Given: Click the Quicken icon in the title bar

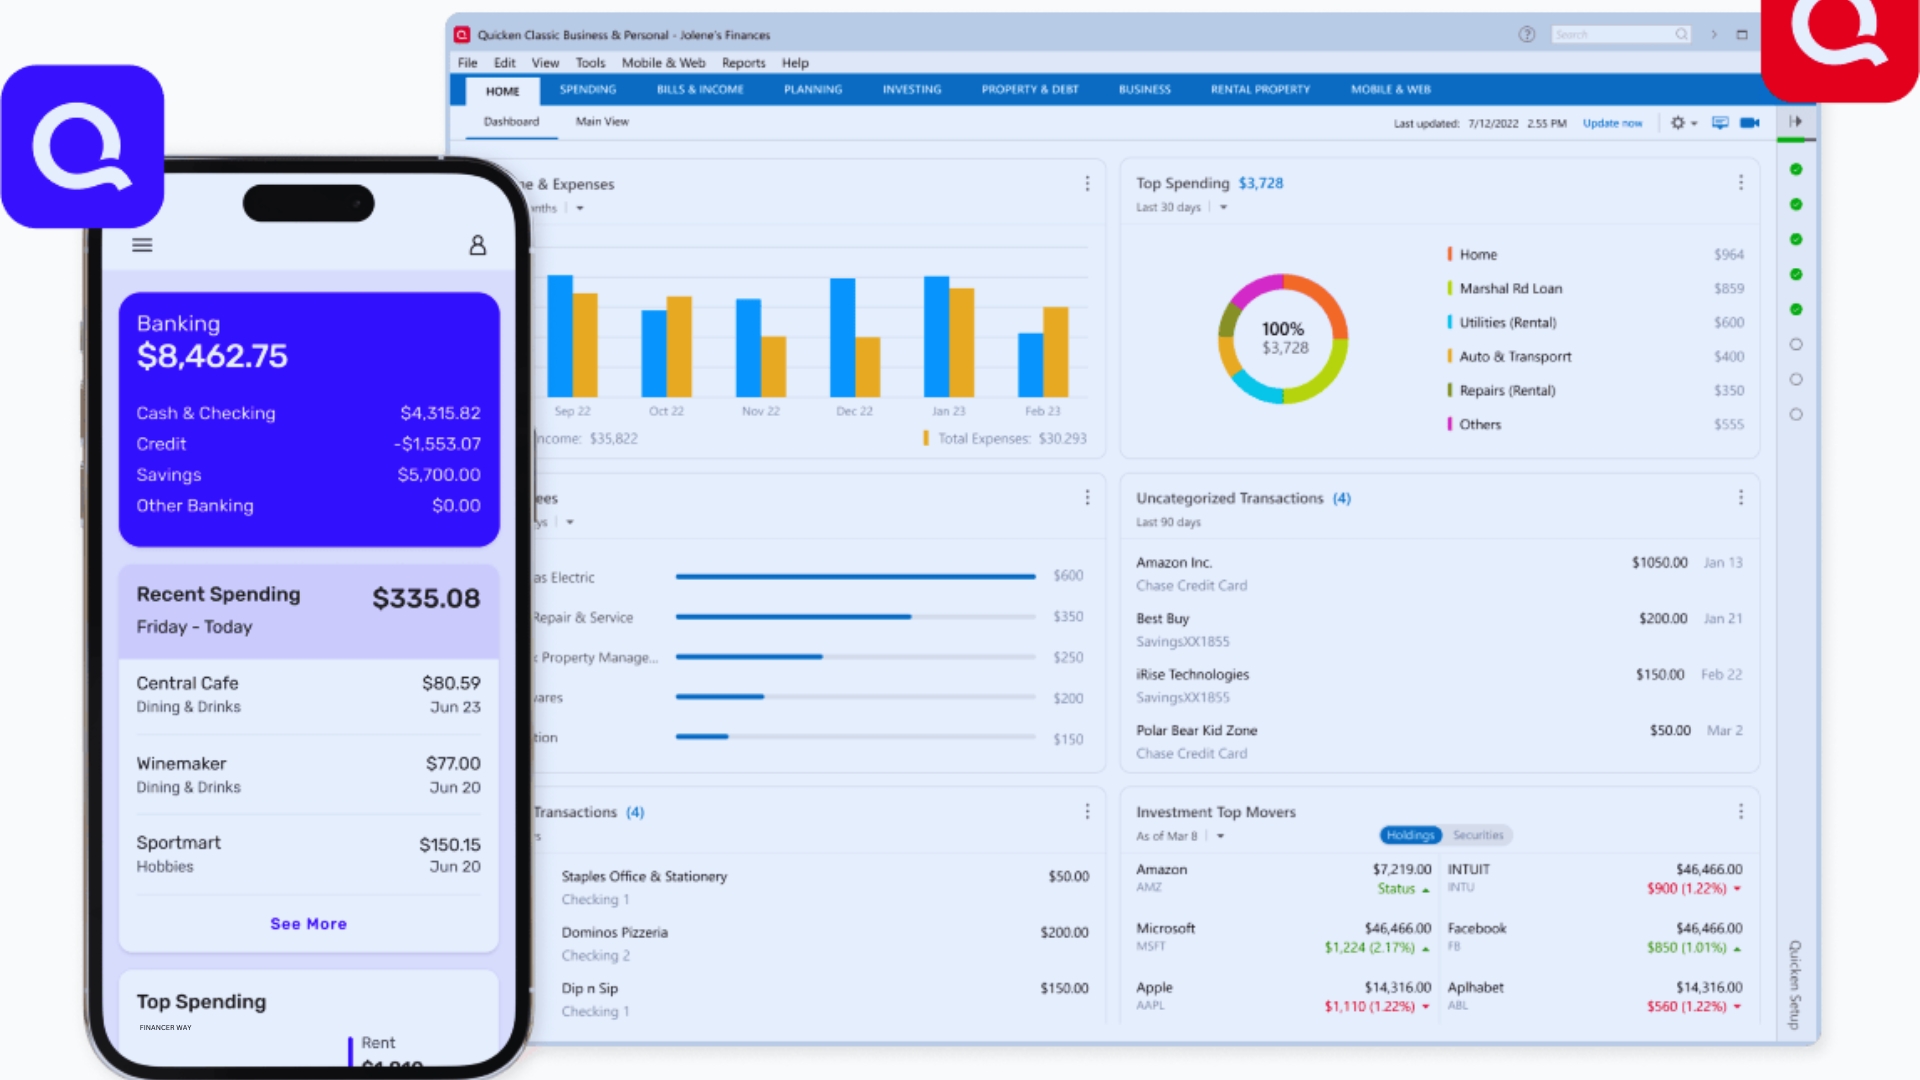Looking at the screenshot, I should [x=462, y=35].
